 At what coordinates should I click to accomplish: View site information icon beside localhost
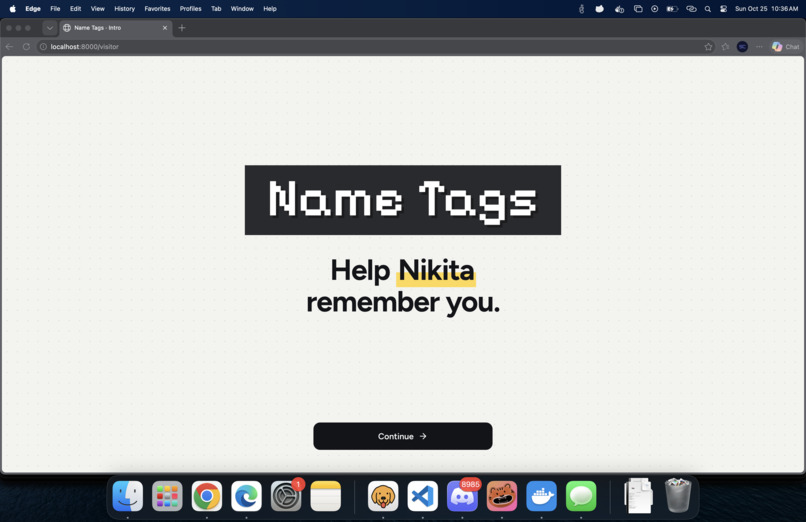(x=44, y=47)
